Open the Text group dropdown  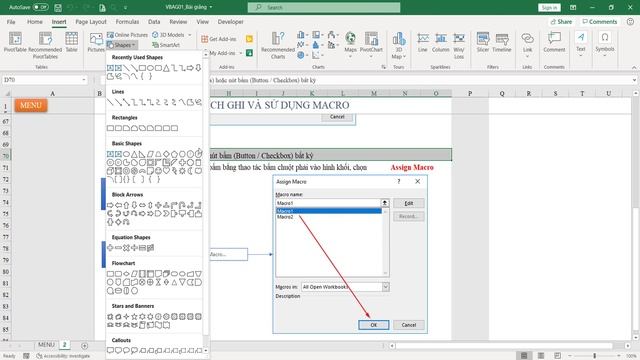580,44
